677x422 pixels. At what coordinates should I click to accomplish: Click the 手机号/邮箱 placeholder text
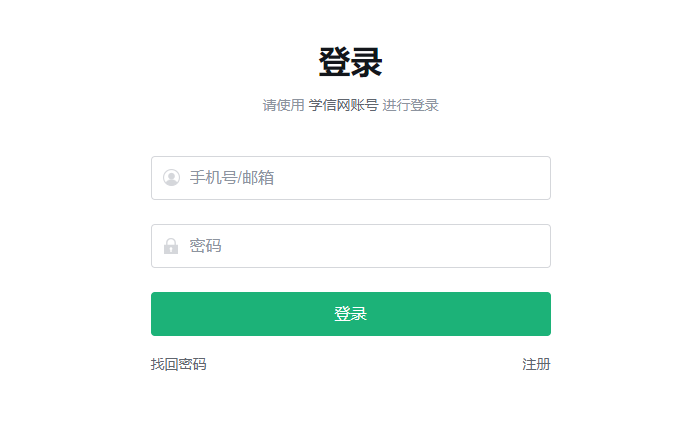(232, 178)
